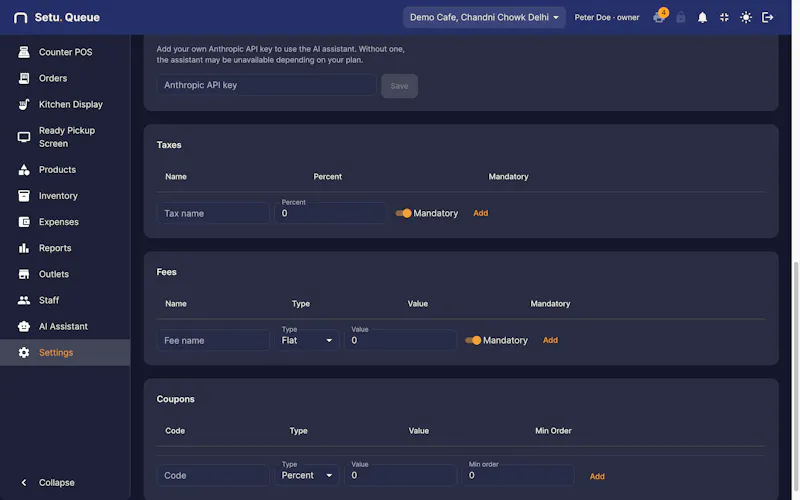Select Products in sidebar
Image resolution: width=800 pixels, height=500 pixels.
tap(65, 169)
